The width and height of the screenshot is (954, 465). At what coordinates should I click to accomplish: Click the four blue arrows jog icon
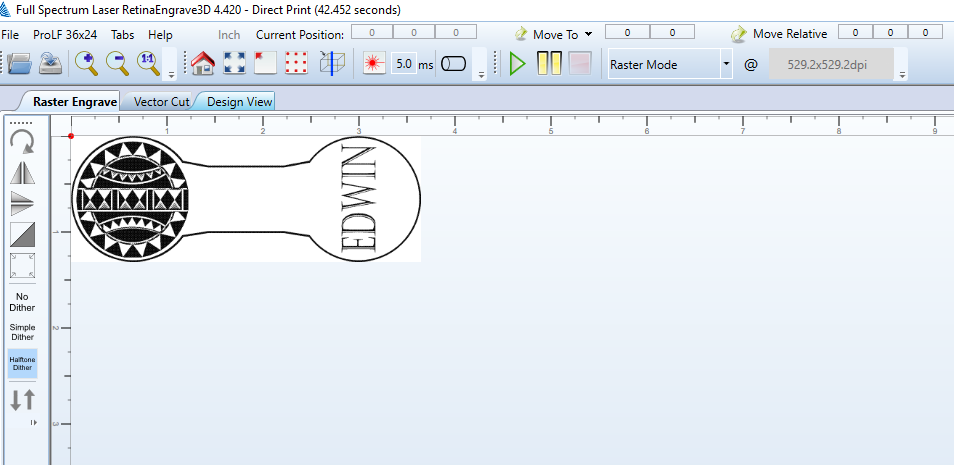(x=234, y=63)
